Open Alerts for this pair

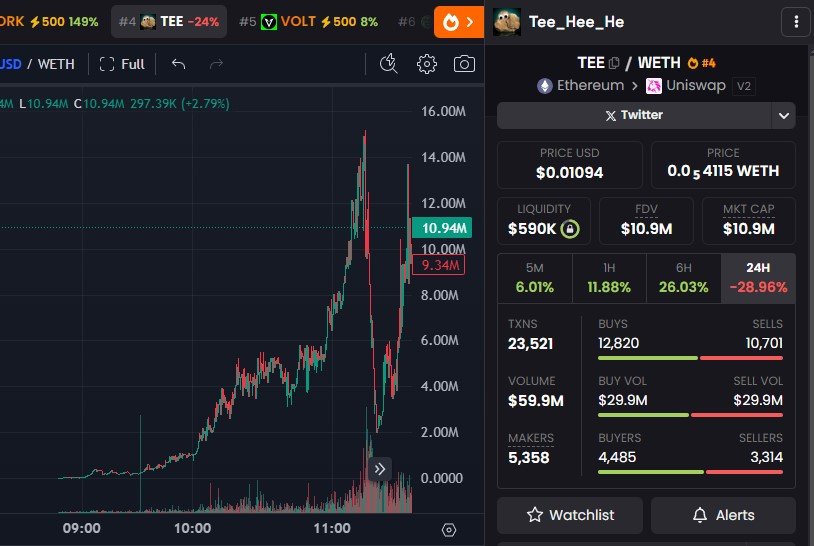[723, 515]
